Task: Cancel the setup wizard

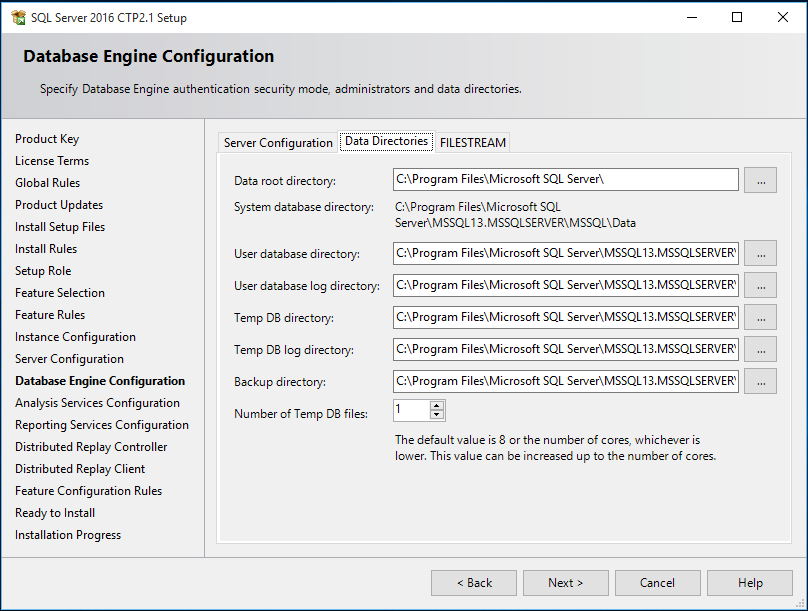Action: (x=658, y=583)
